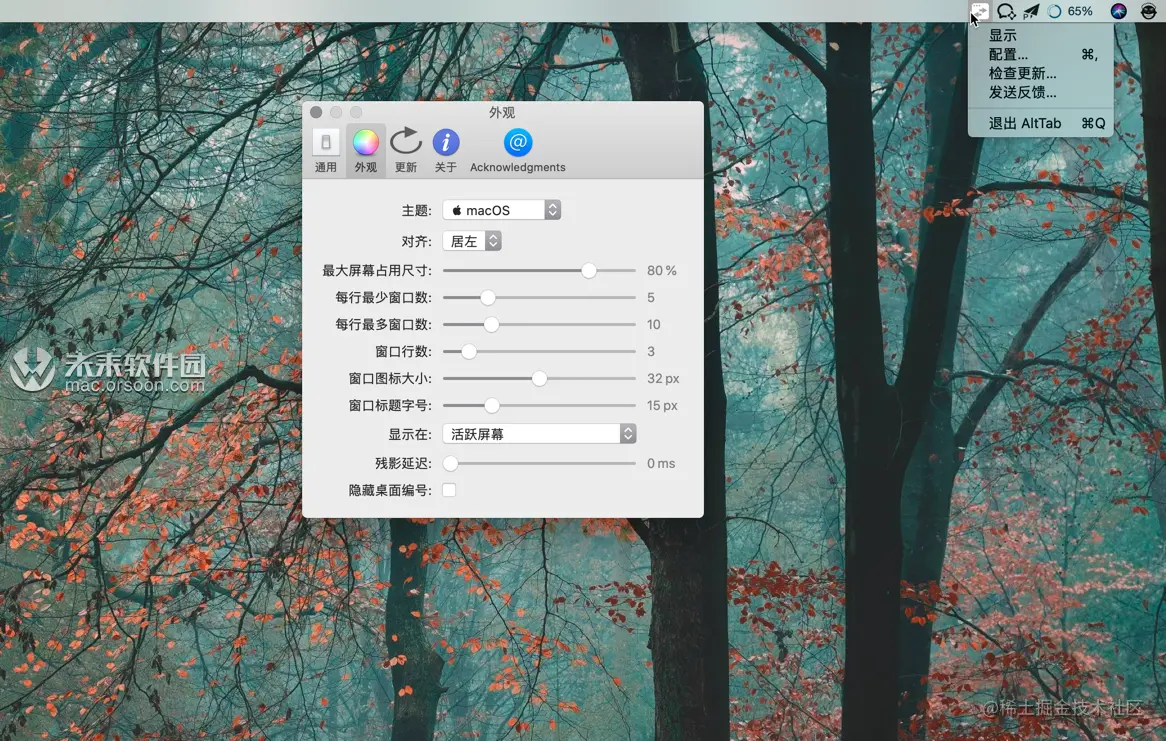Choose 检查更新... from the AltTab menu
Screen dimensions: 1166x741
(1040, 73)
